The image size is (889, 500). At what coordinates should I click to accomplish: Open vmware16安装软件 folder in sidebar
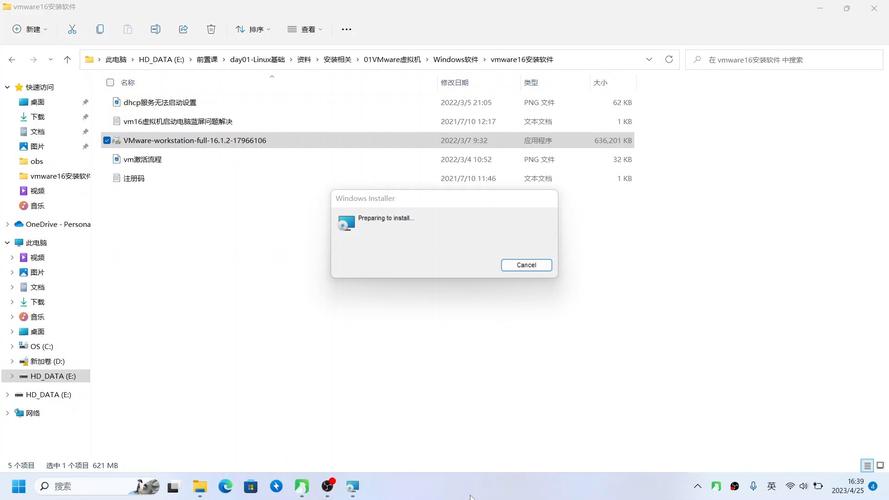tap(54, 176)
